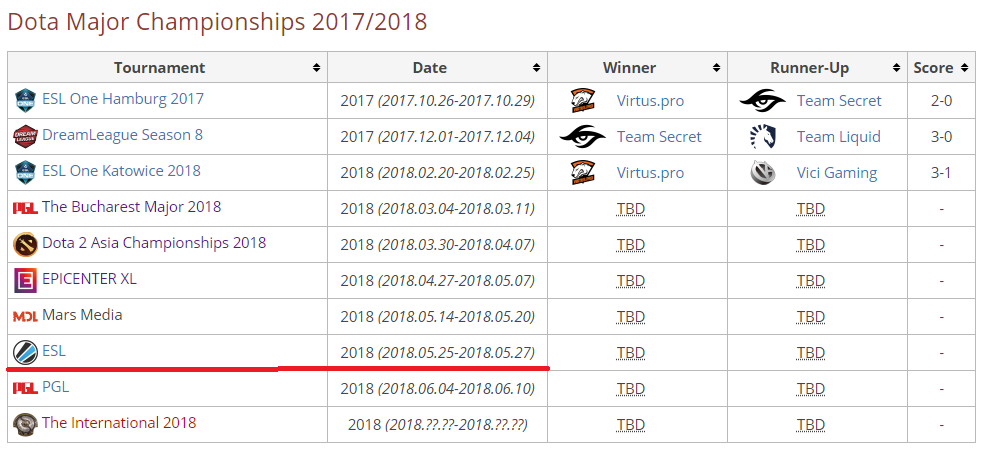
Task: Sort table by Date column arrows
Action: pyautogui.click(x=536, y=68)
